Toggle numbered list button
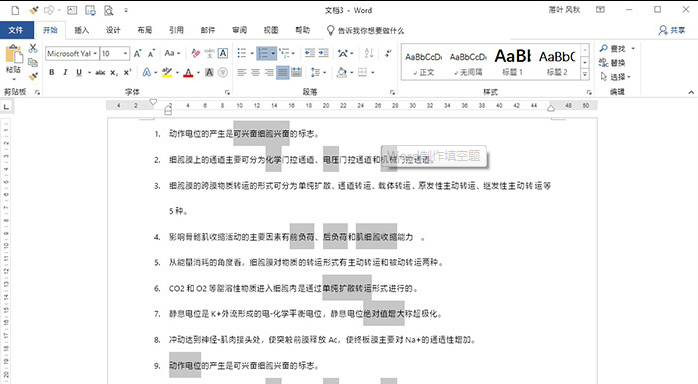 pyautogui.click(x=264, y=53)
